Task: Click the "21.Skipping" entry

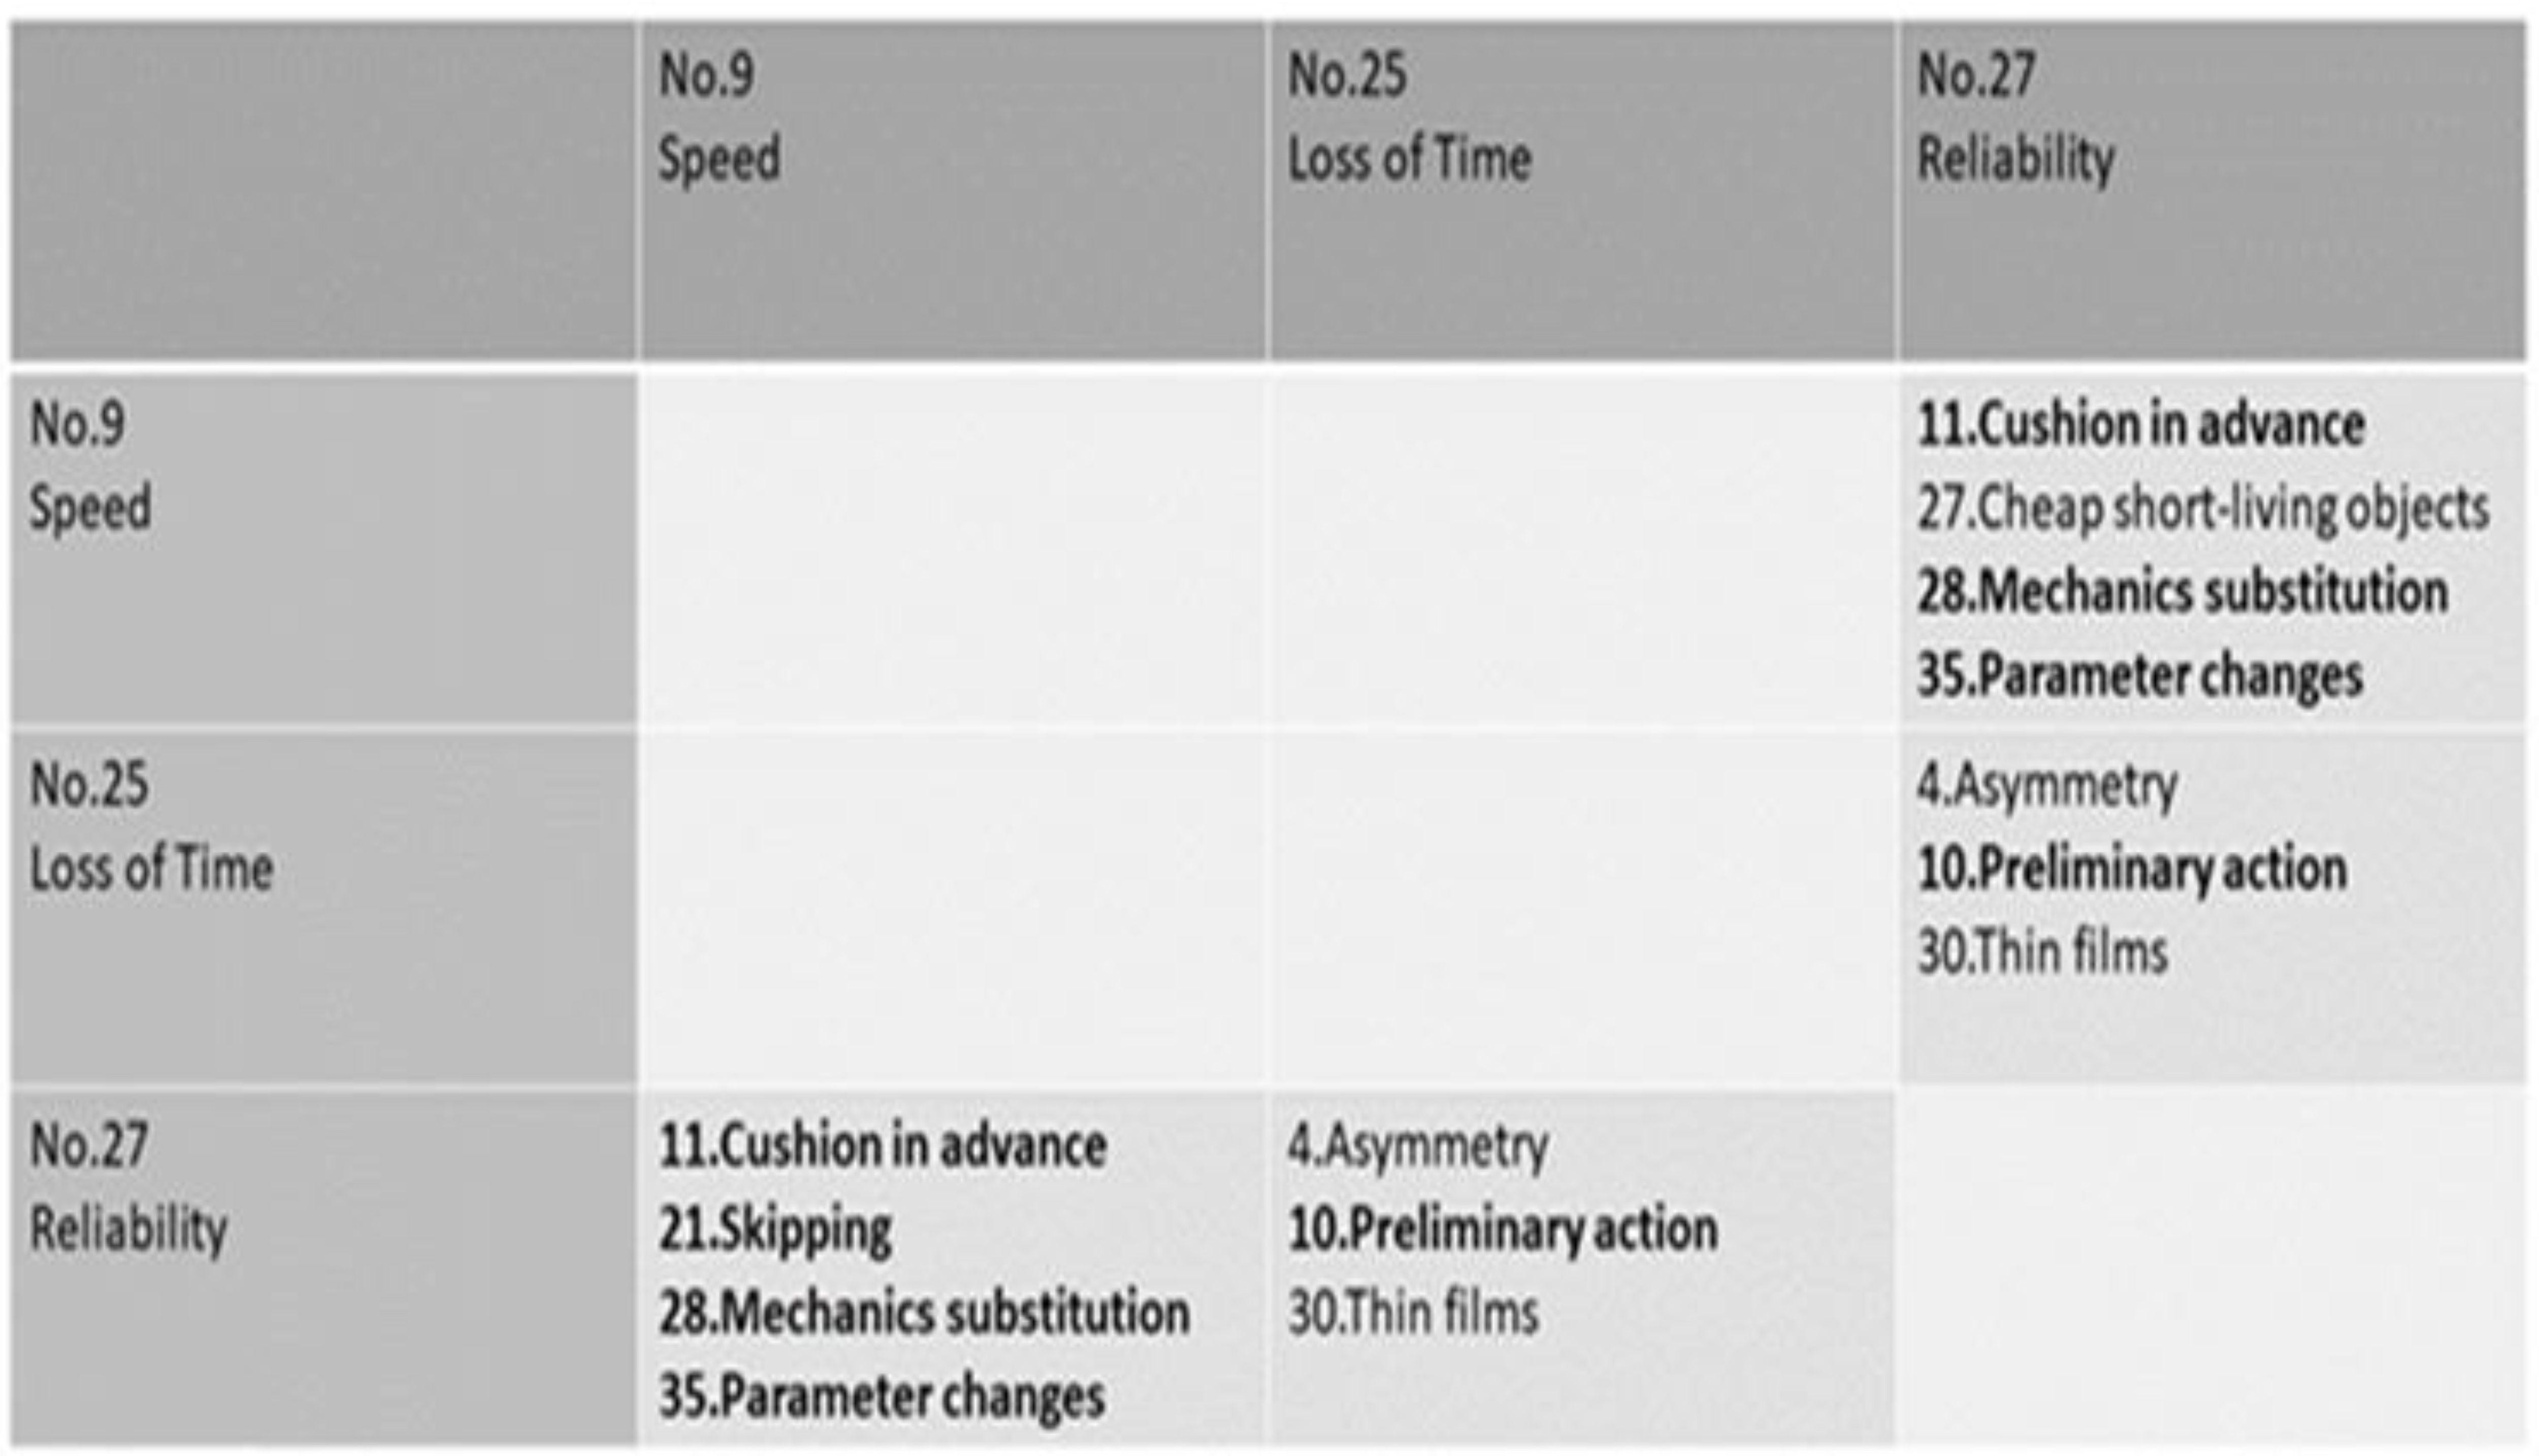Action: 775,1229
